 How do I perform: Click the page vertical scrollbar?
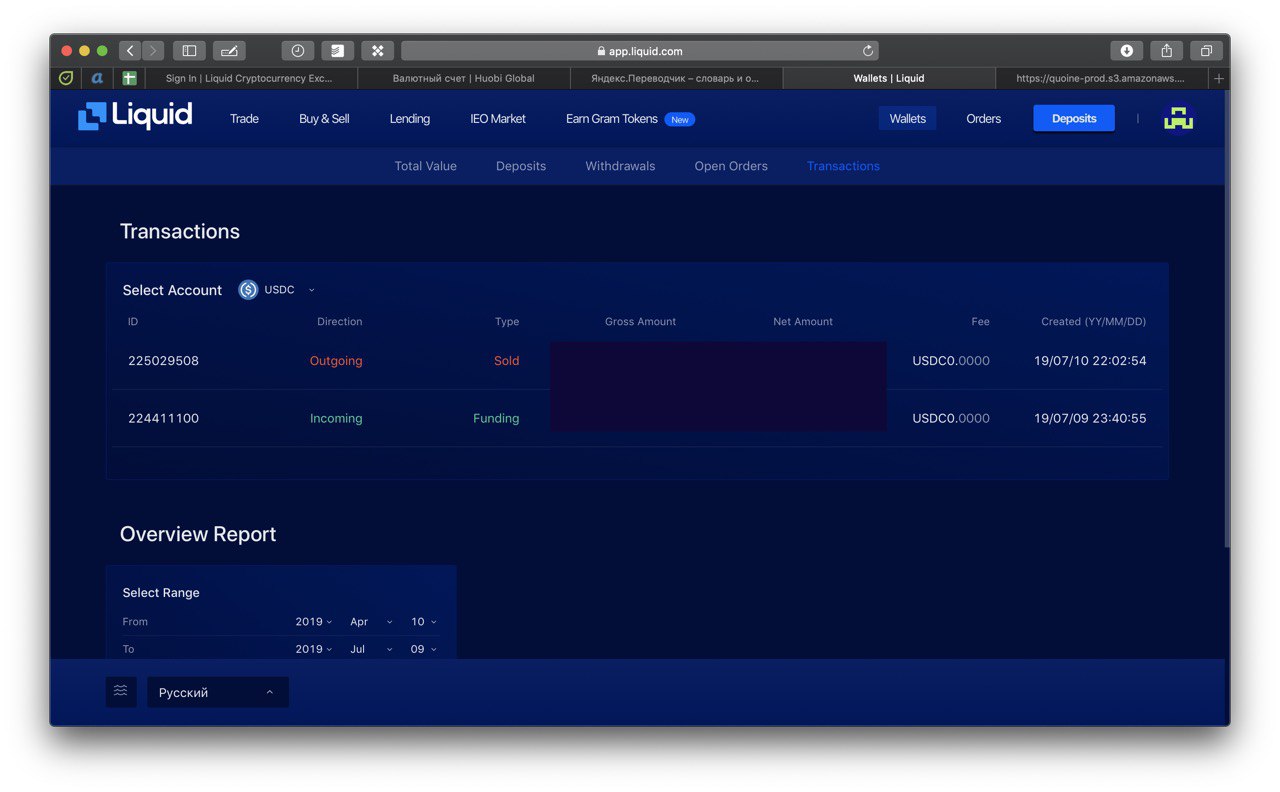pos(1227,320)
